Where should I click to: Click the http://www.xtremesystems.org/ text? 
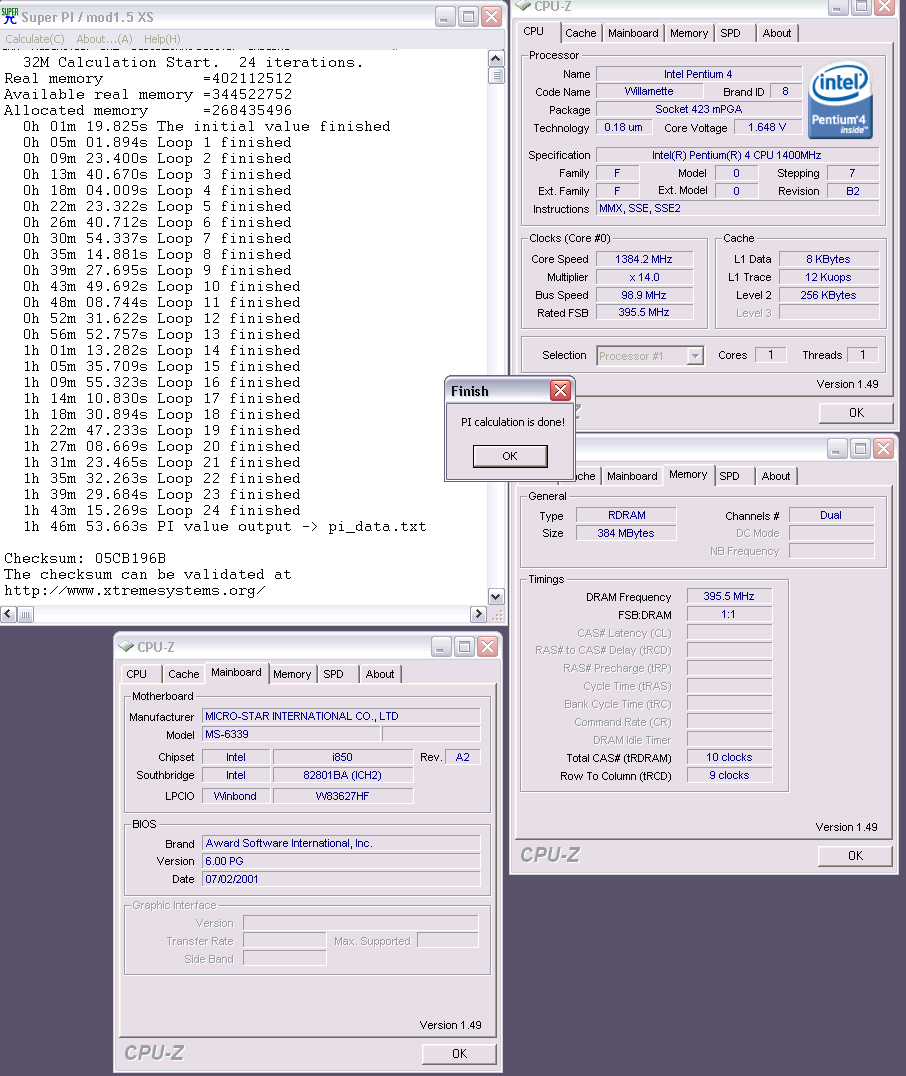click(135, 591)
